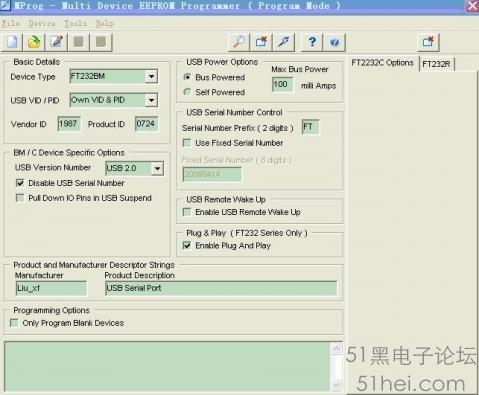Screen dimensions: 479x395
Task: Click the Vendor ID field showing 1987
Action: [x=69, y=124]
